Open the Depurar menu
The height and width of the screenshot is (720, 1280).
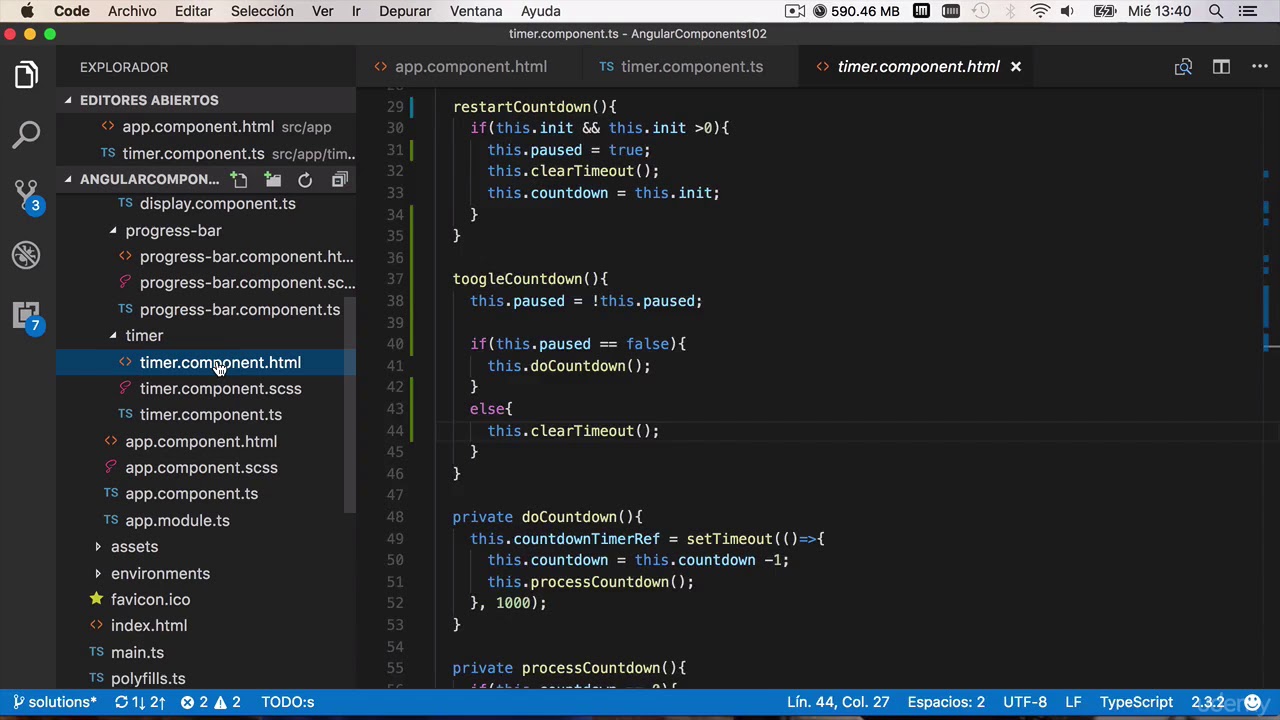[x=405, y=11]
